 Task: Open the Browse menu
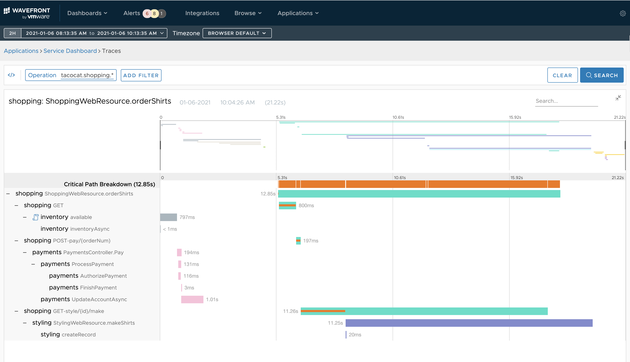coord(248,13)
